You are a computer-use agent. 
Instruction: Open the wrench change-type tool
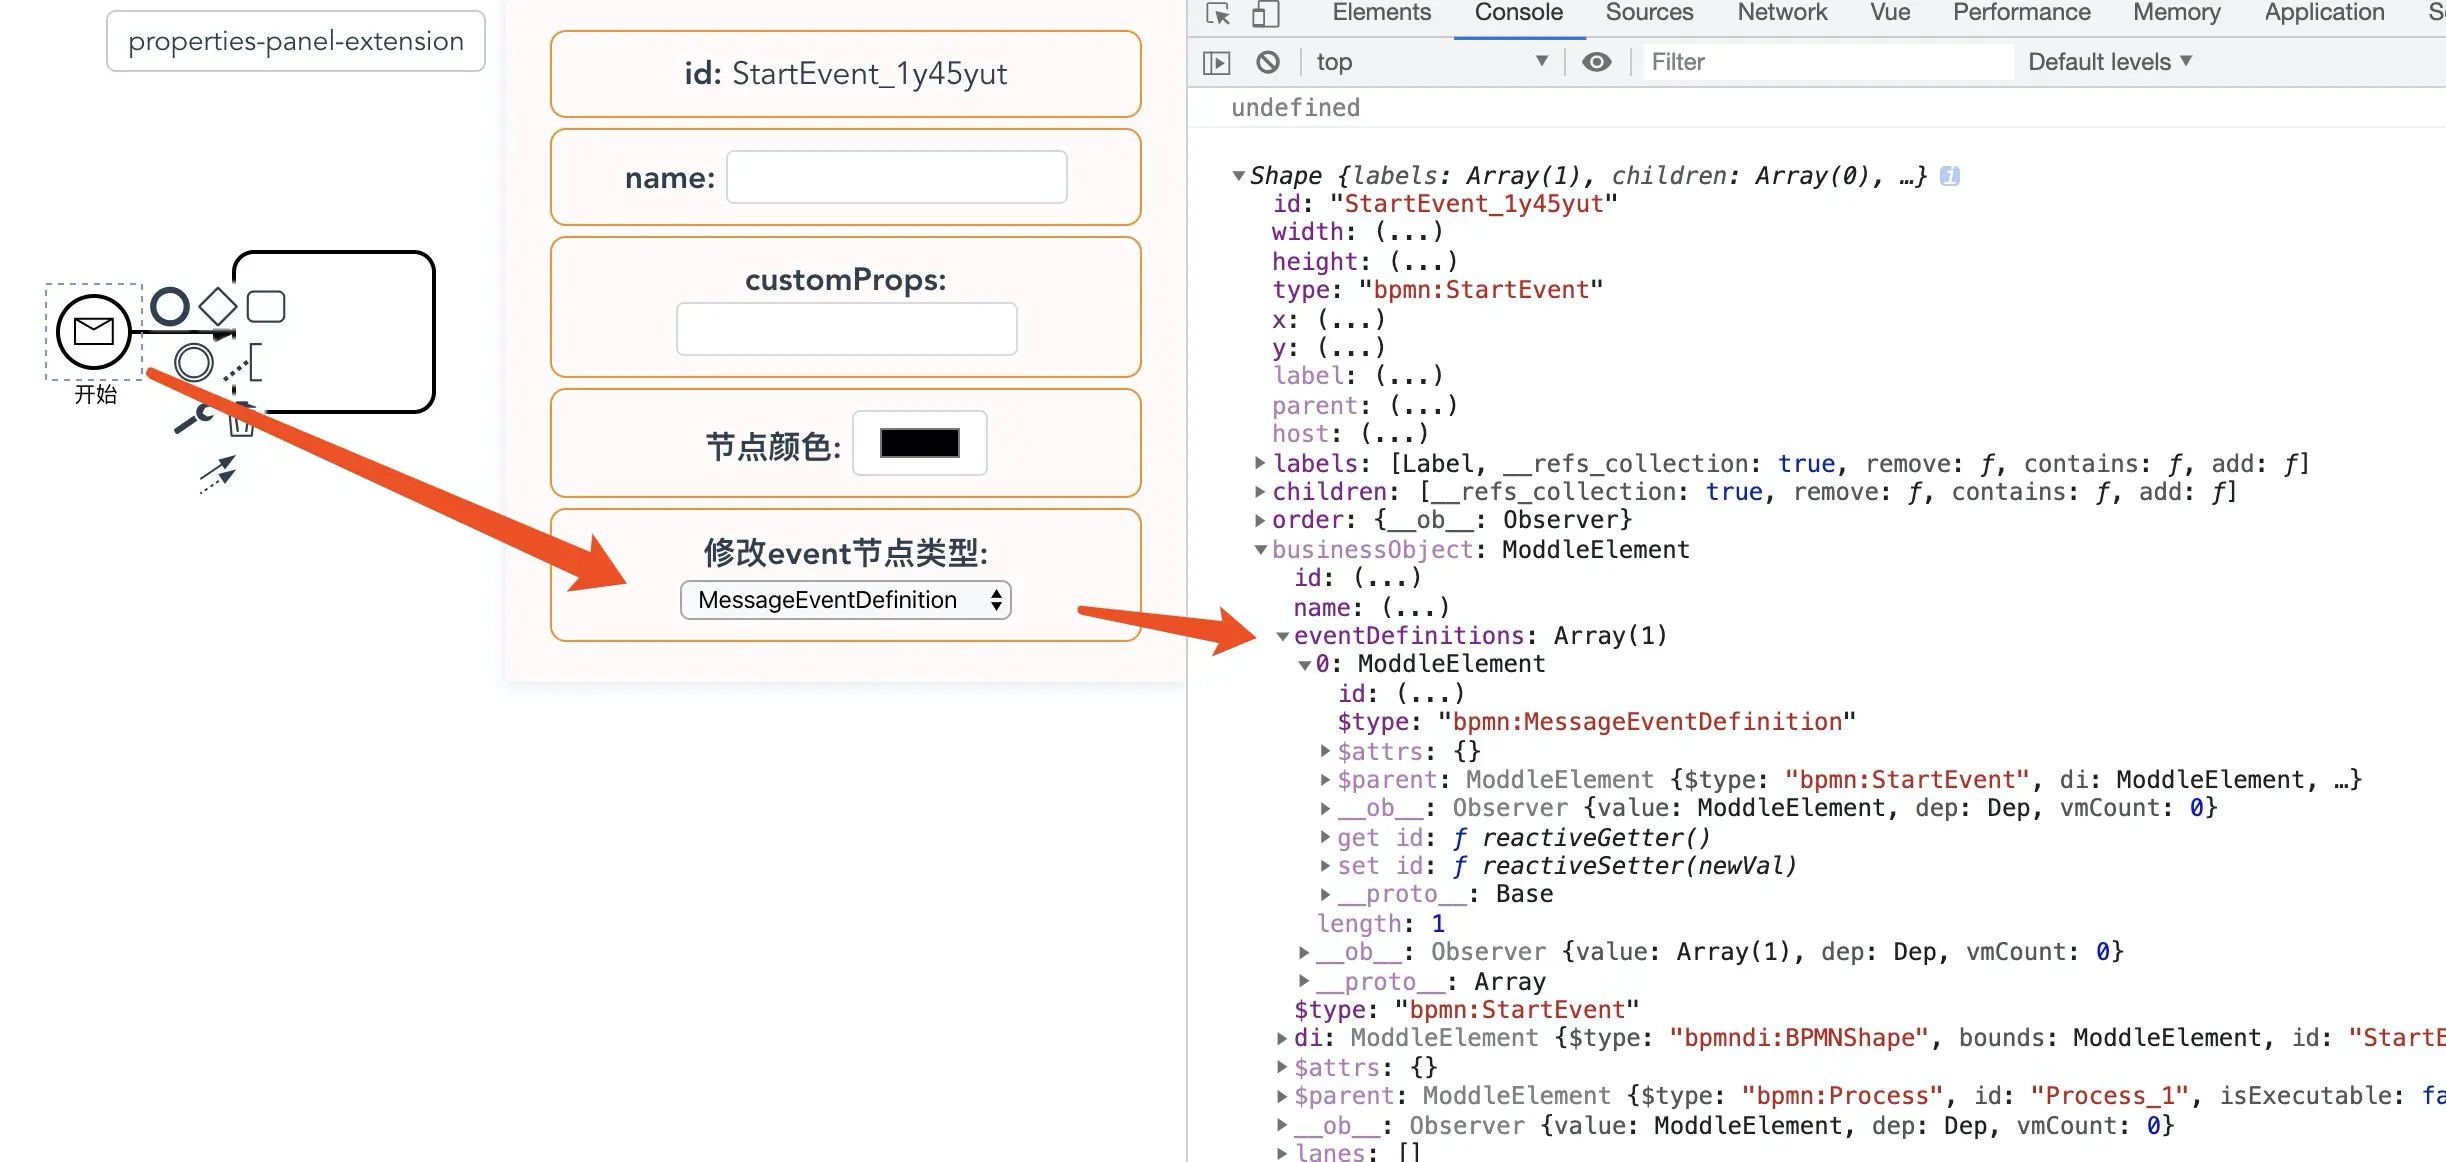click(193, 418)
